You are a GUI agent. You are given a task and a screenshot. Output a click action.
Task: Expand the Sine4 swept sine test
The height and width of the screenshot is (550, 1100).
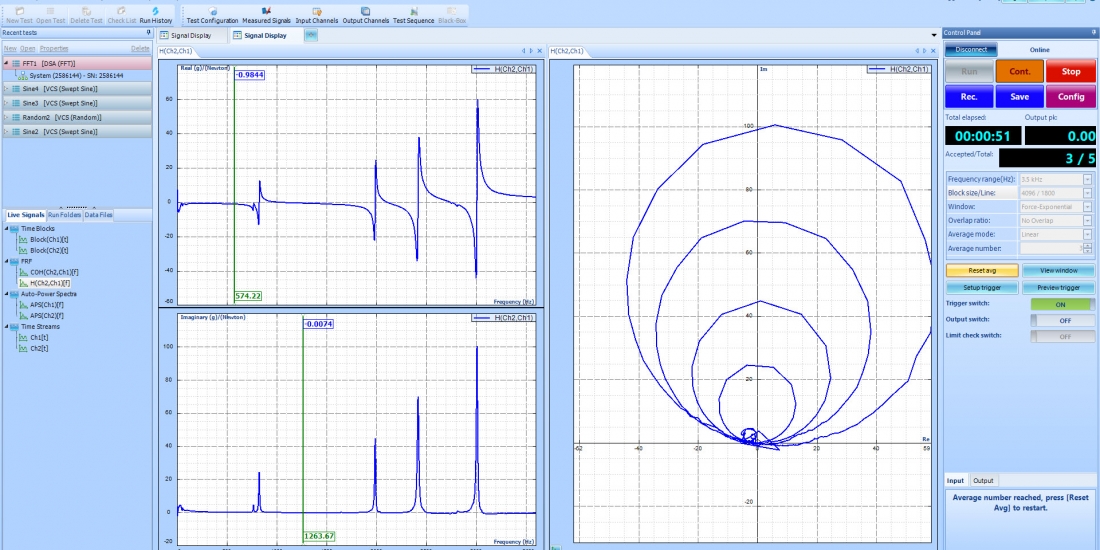6,88
